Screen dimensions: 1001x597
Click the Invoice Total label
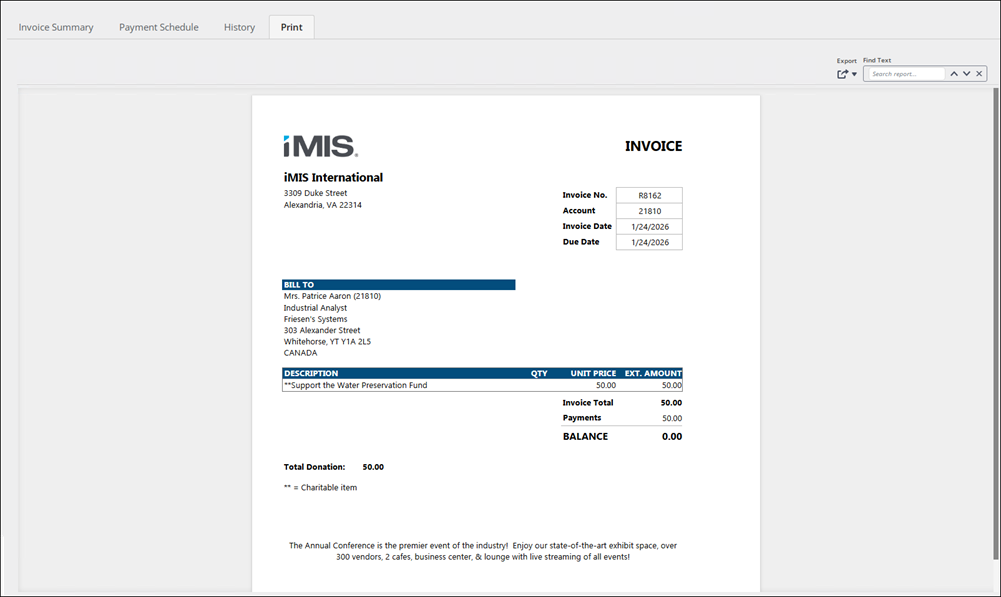click(588, 403)
